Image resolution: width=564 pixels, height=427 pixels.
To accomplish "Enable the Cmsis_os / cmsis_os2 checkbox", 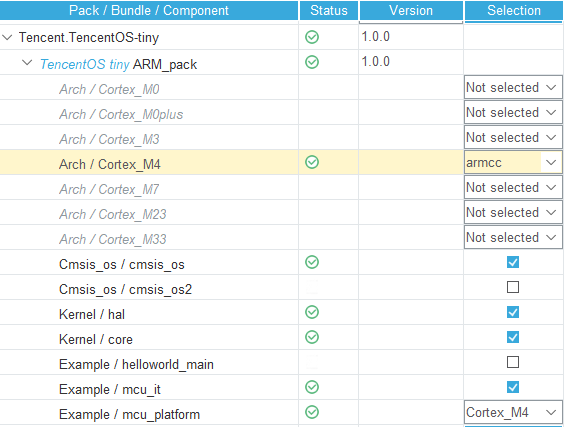I will [513, 287].
